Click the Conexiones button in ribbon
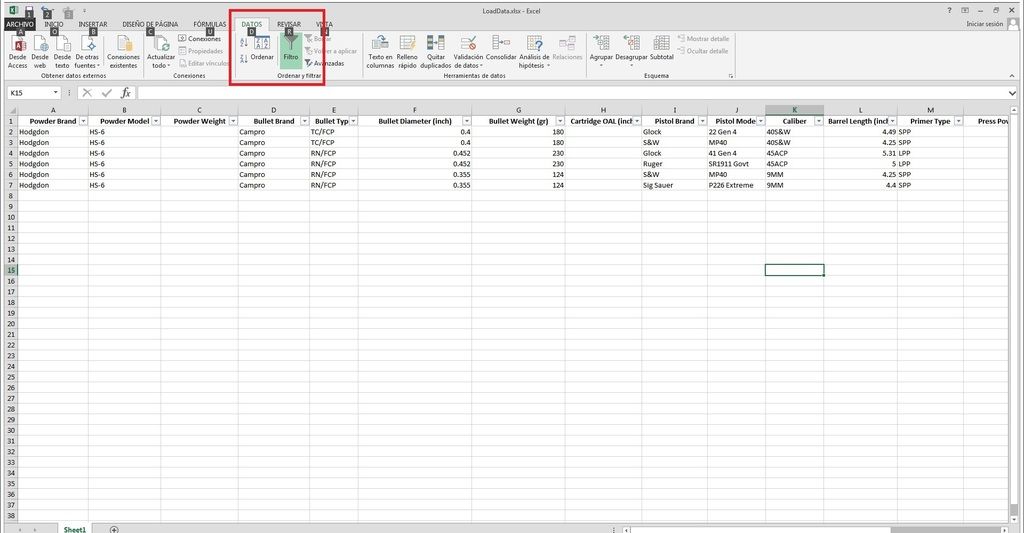 point(200,39)
